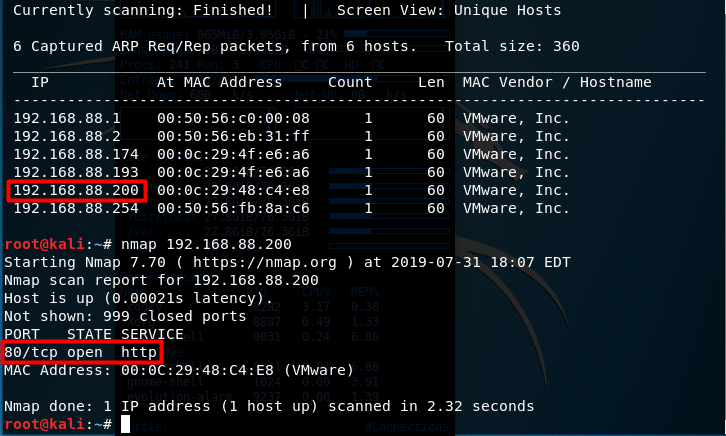Click the https://nmap.org URL

tap(265, 262)
